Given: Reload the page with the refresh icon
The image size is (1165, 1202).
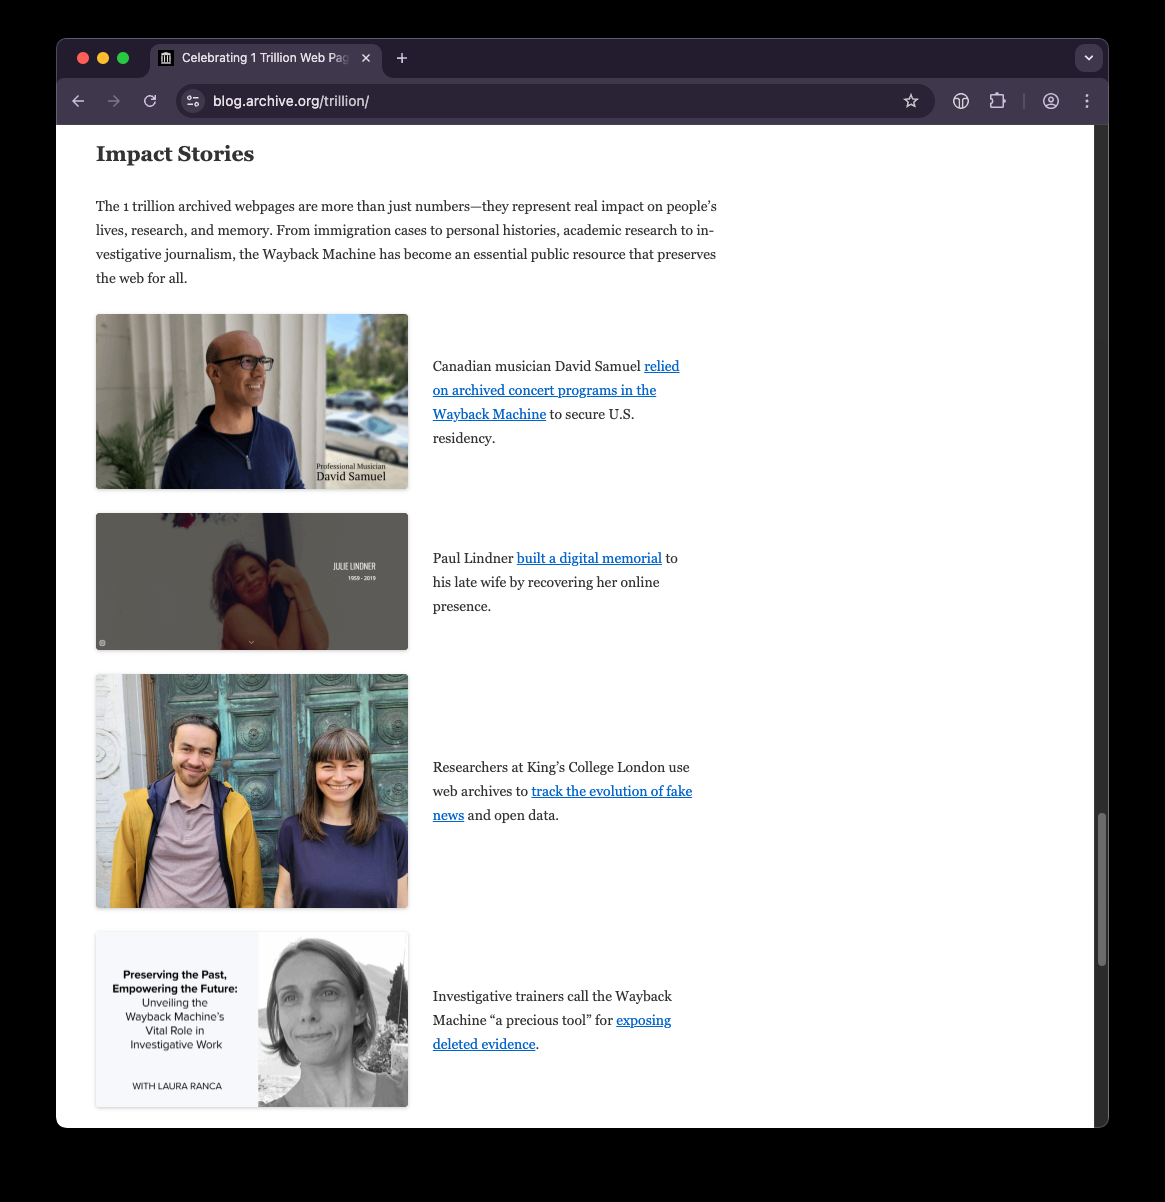Looking at the screenshot, I should coord(150,101).
